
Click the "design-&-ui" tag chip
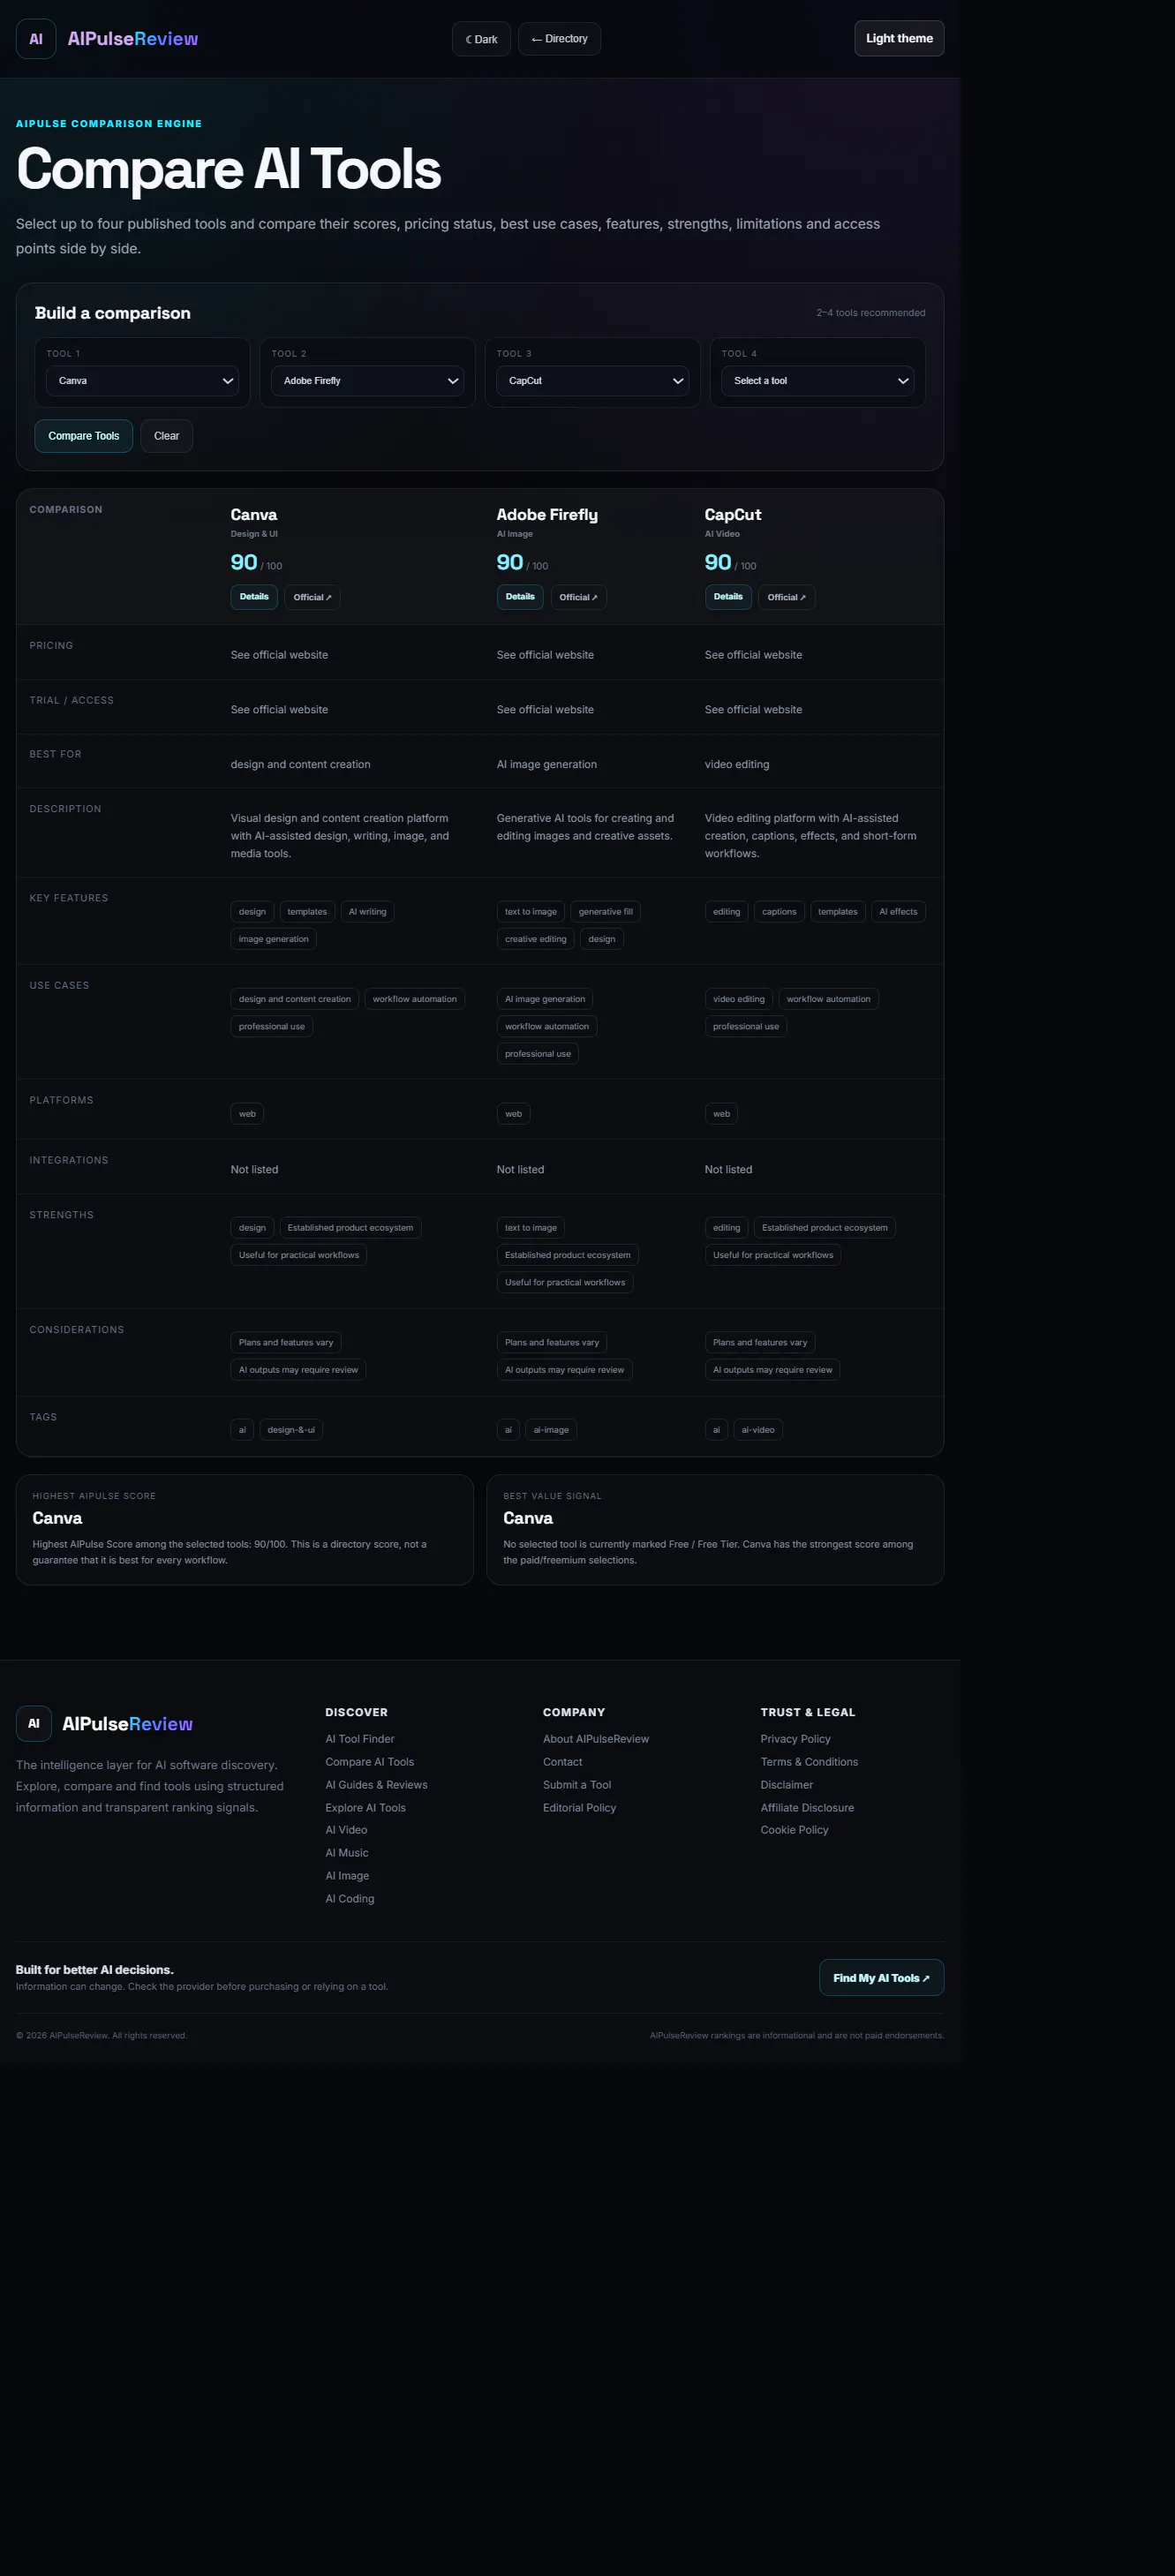(x=291, y=1430)
